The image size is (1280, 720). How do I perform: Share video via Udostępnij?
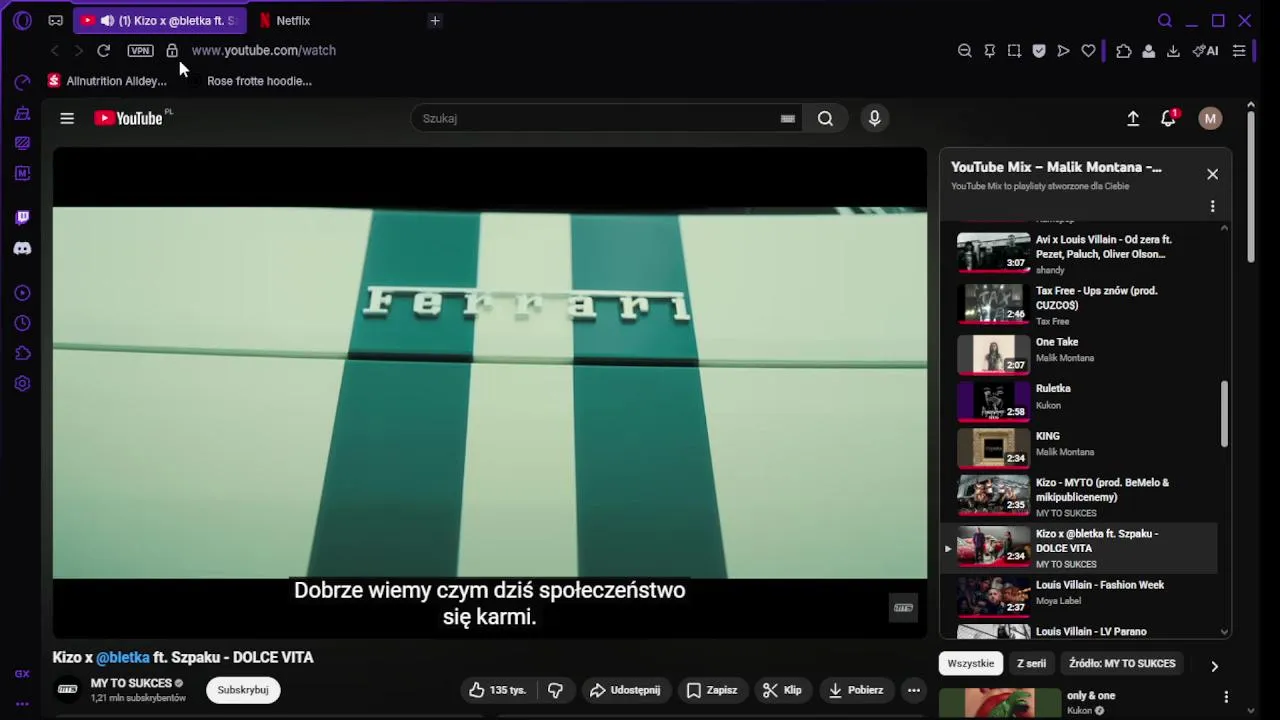pyautogui.click(x=625, y=690)
